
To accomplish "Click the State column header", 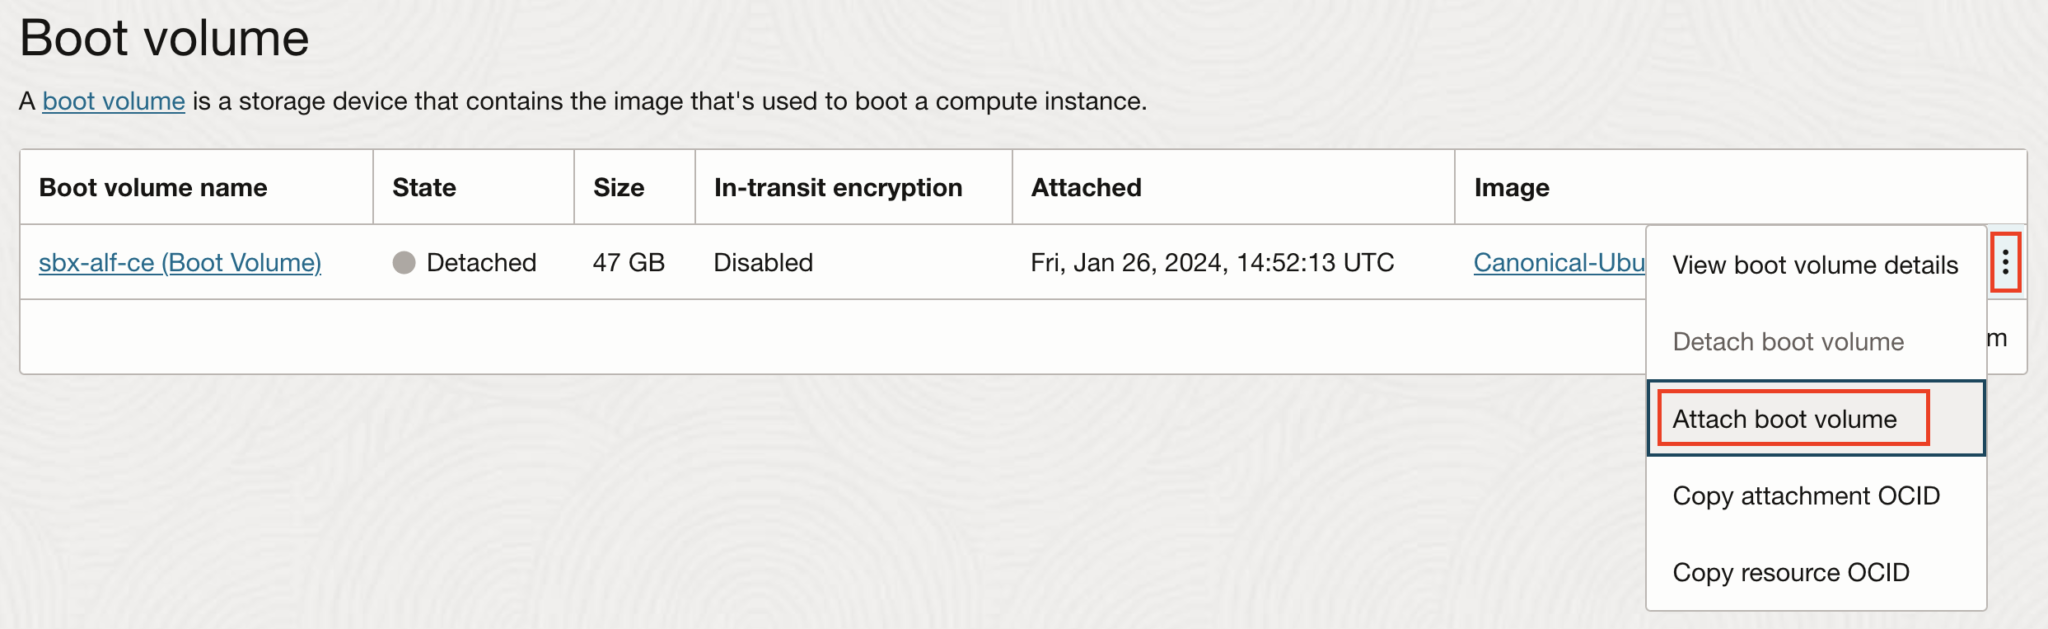I will pos(424,188).
